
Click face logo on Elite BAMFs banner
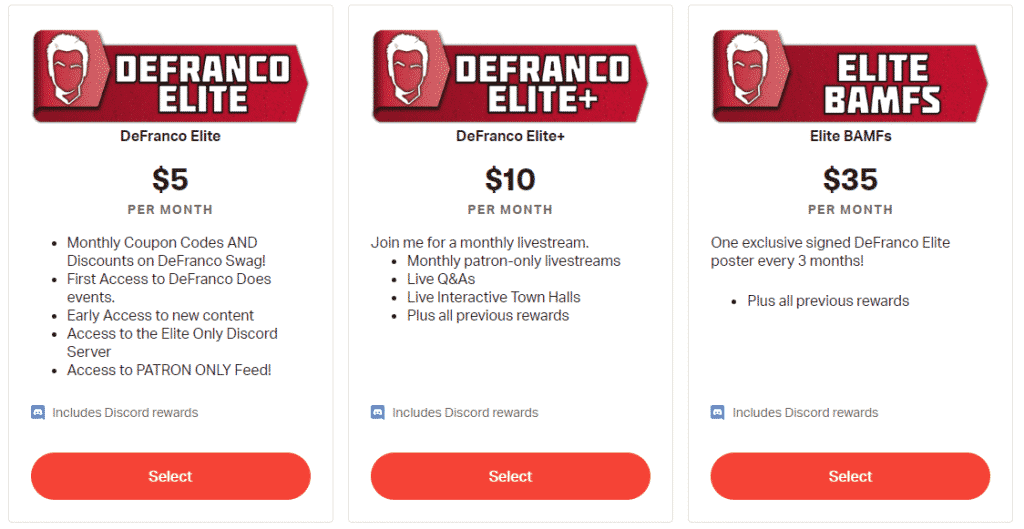point(750,72)
